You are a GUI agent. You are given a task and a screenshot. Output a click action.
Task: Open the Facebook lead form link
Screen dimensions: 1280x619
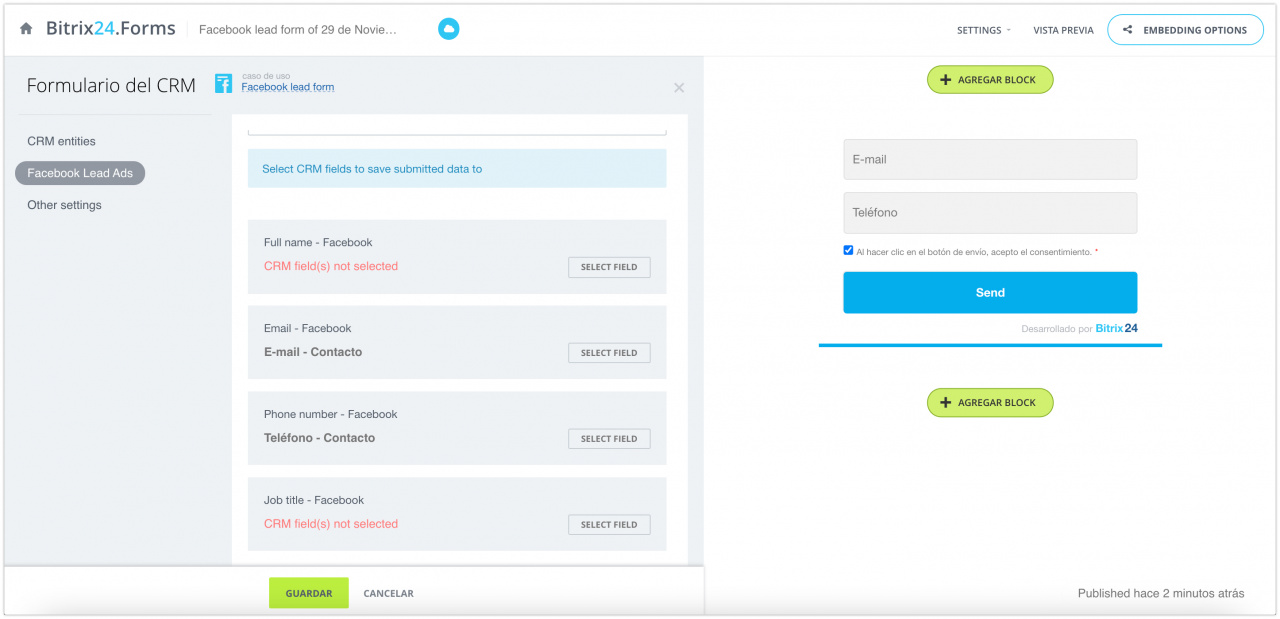click(x=288, y=87)
